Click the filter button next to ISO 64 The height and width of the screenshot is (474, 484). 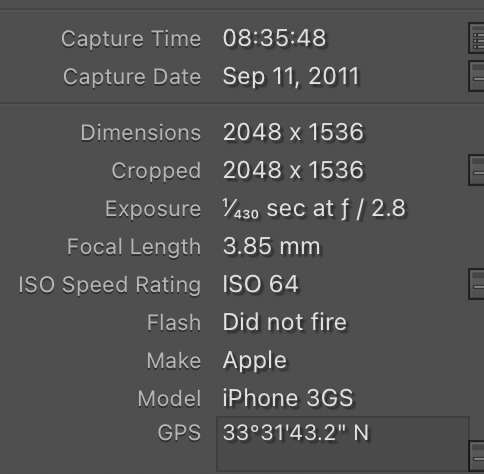tap(476, 284)
